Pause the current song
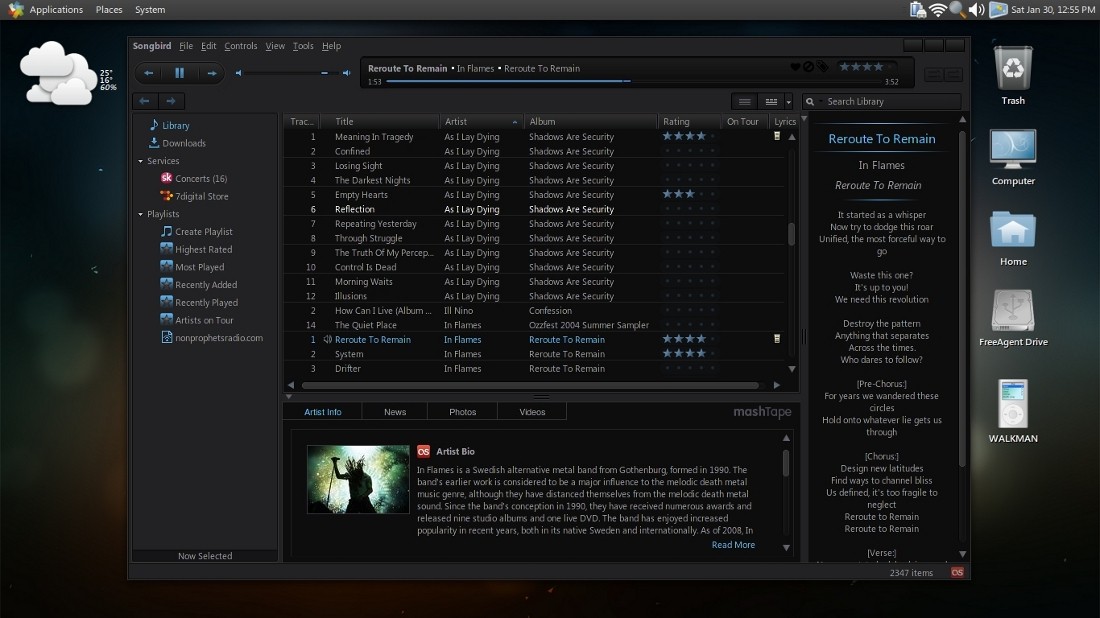This screenshot has width=1100, height=618. click(180, 73)
